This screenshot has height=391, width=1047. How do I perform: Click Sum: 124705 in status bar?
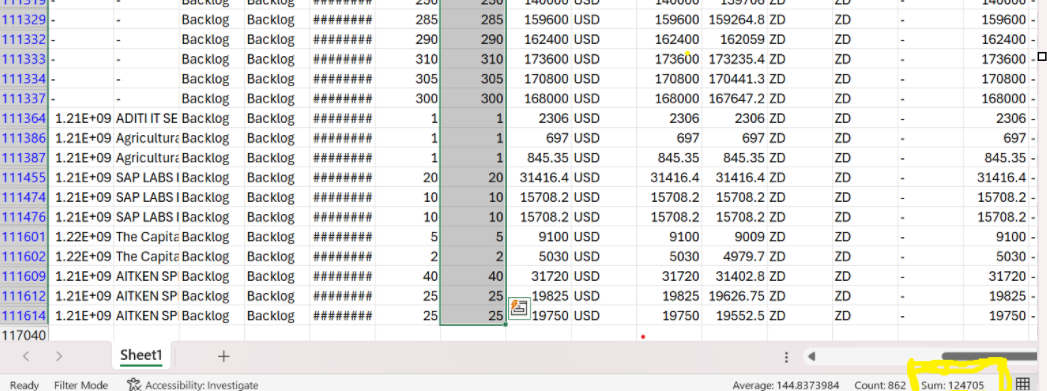952,385
